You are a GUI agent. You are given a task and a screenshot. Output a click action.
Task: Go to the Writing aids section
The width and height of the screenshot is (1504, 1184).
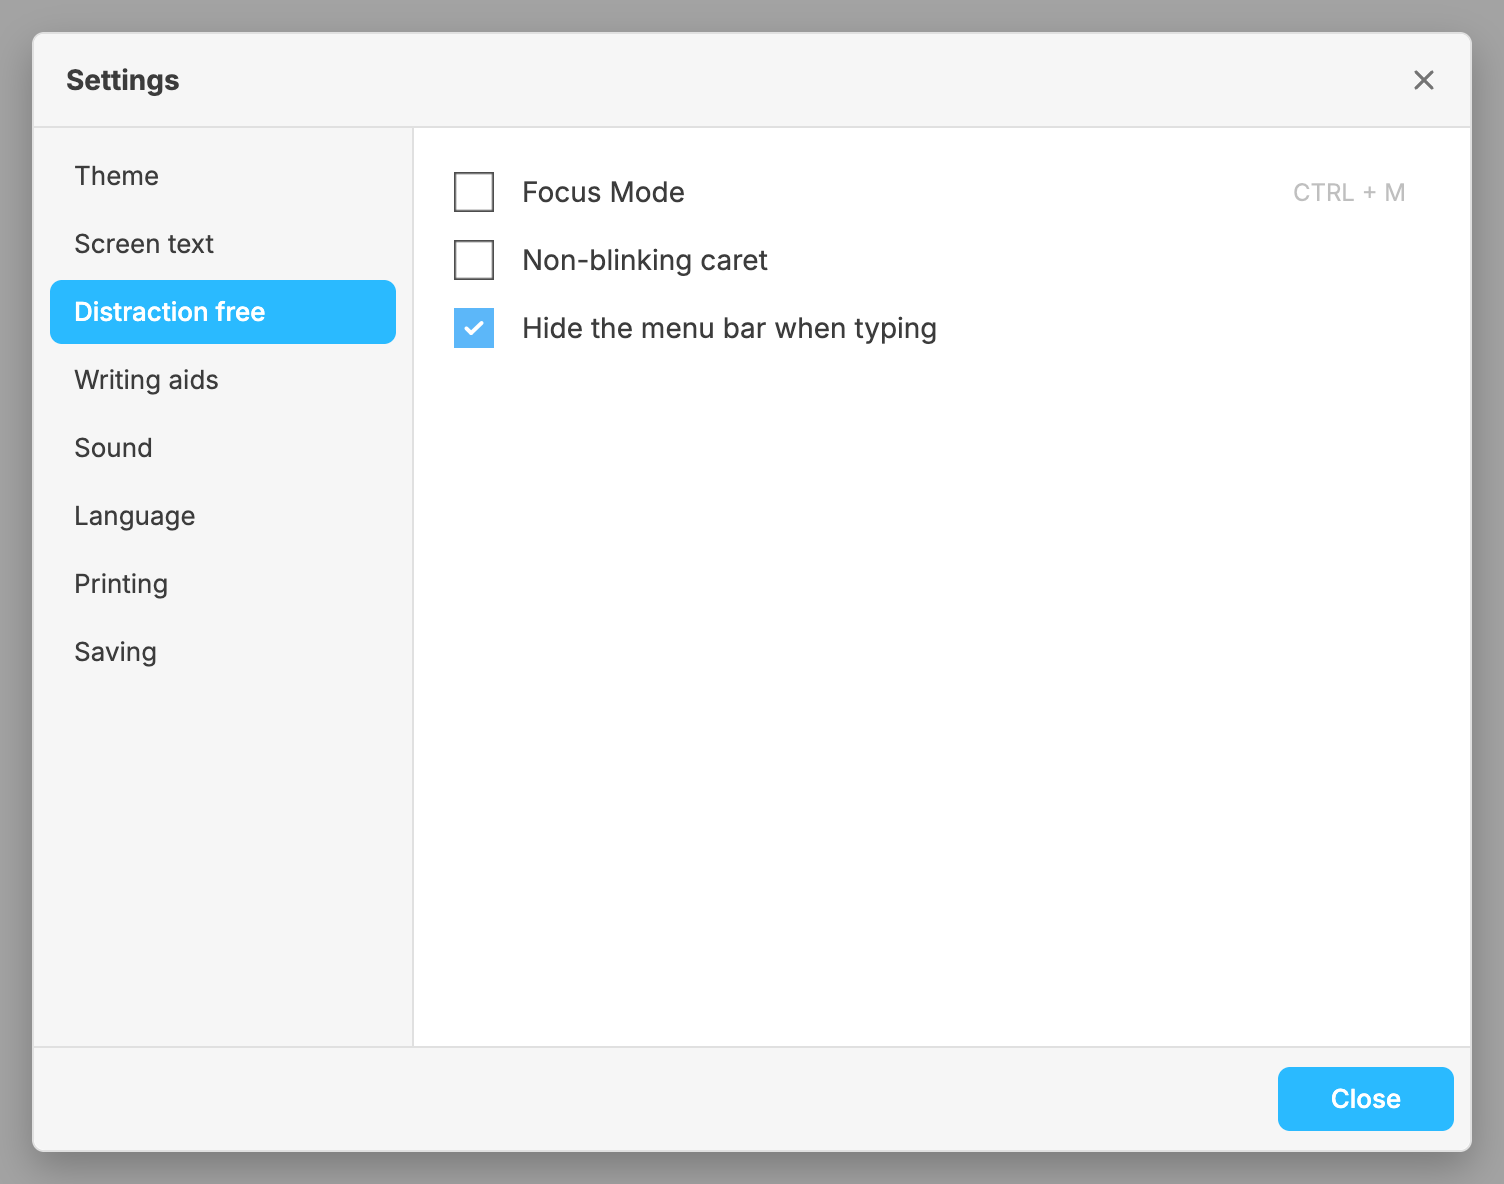click(223, 380)
